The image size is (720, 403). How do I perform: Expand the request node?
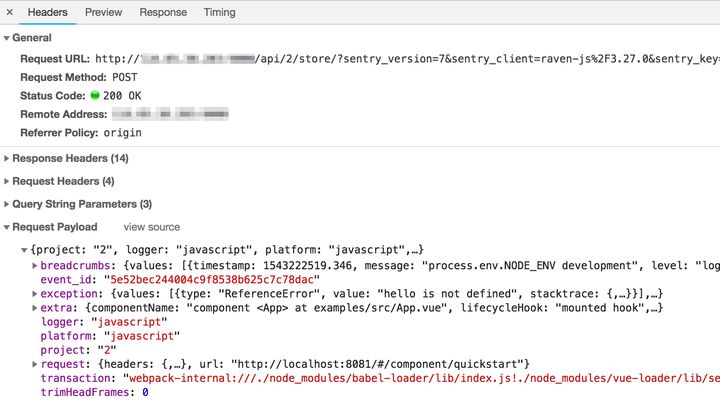click(x=34, y=364)
